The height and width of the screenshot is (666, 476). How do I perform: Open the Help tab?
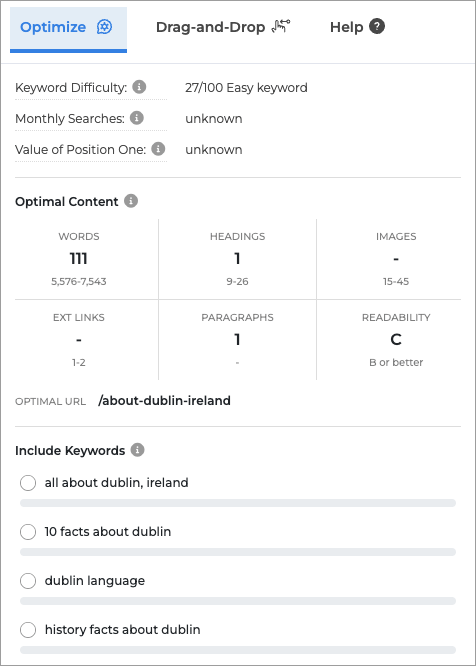[357, 27]
